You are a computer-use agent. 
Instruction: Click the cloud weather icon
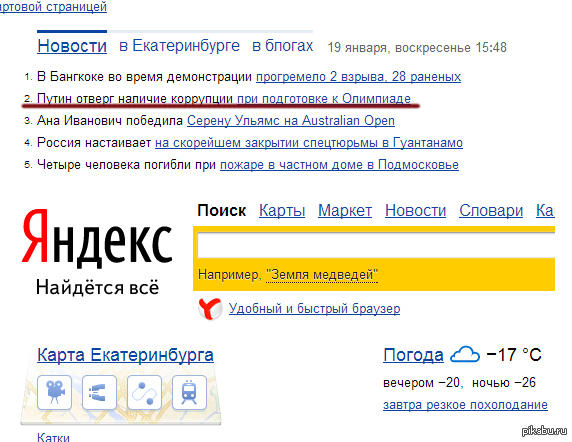(x=465, y=354)
